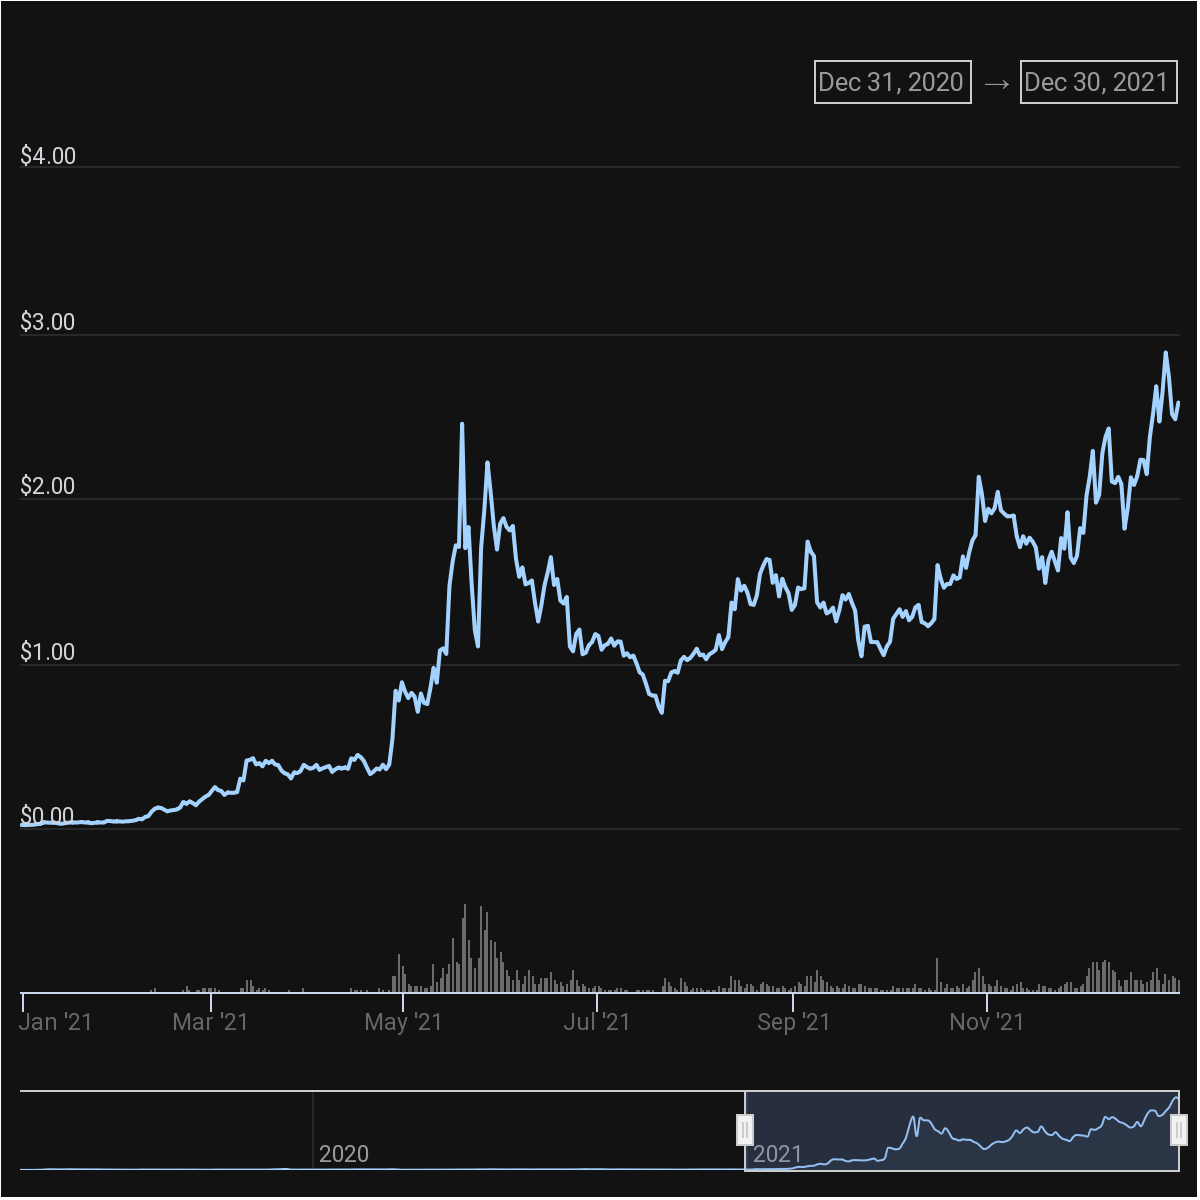Click the $1.00 price axis label
Viewport: 1200px width, 1200px height.
coord(48,652)
